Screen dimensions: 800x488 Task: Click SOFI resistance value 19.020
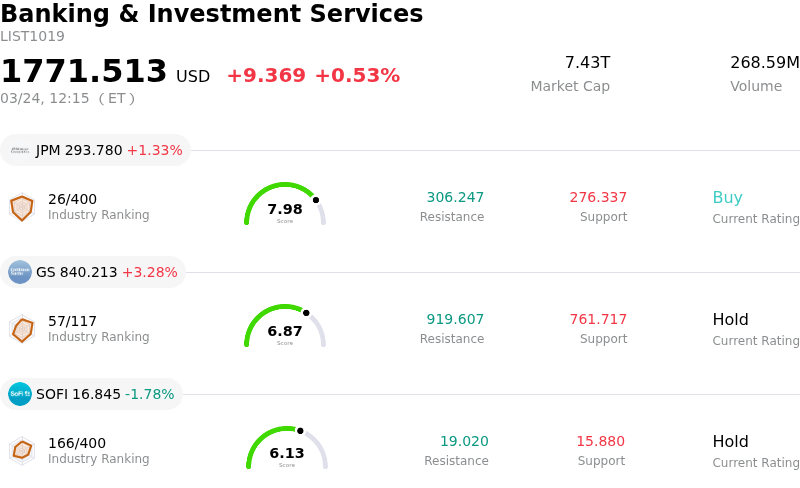(464, 442)
